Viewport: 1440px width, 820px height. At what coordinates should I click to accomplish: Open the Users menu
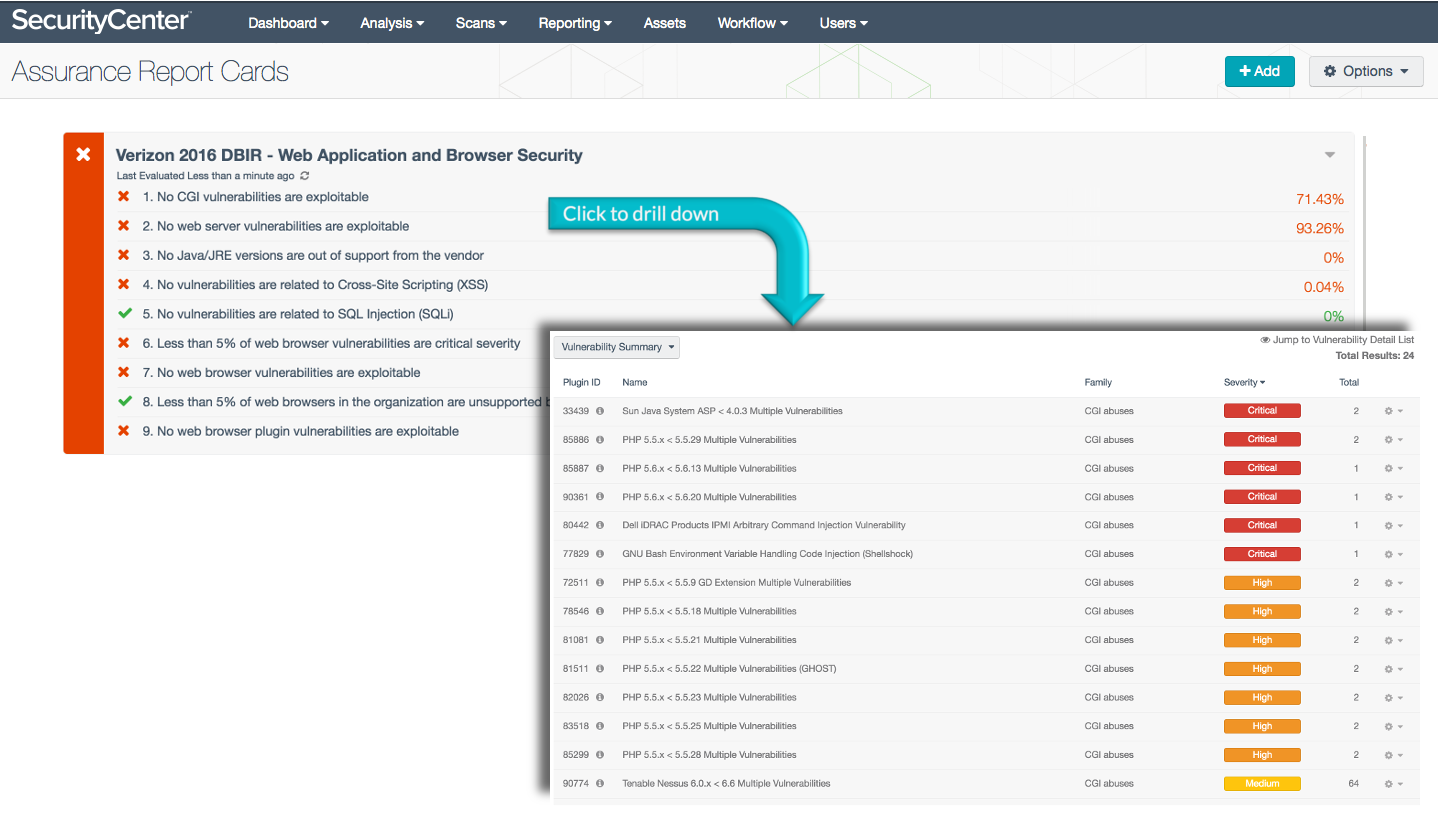tap(843, 23)
